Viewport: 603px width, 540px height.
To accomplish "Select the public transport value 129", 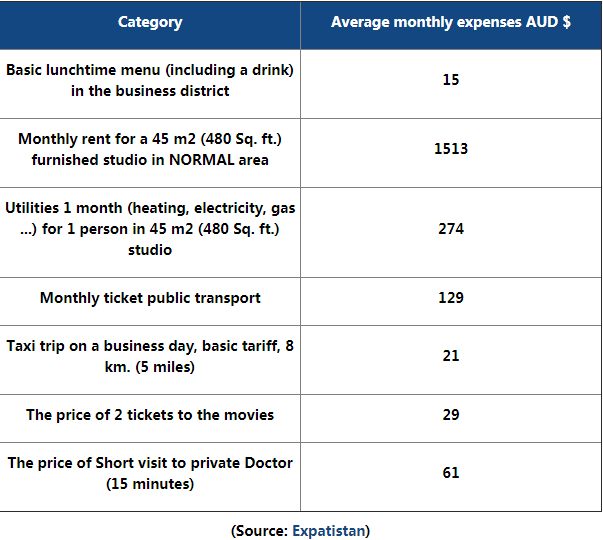I will coord(451,298).
